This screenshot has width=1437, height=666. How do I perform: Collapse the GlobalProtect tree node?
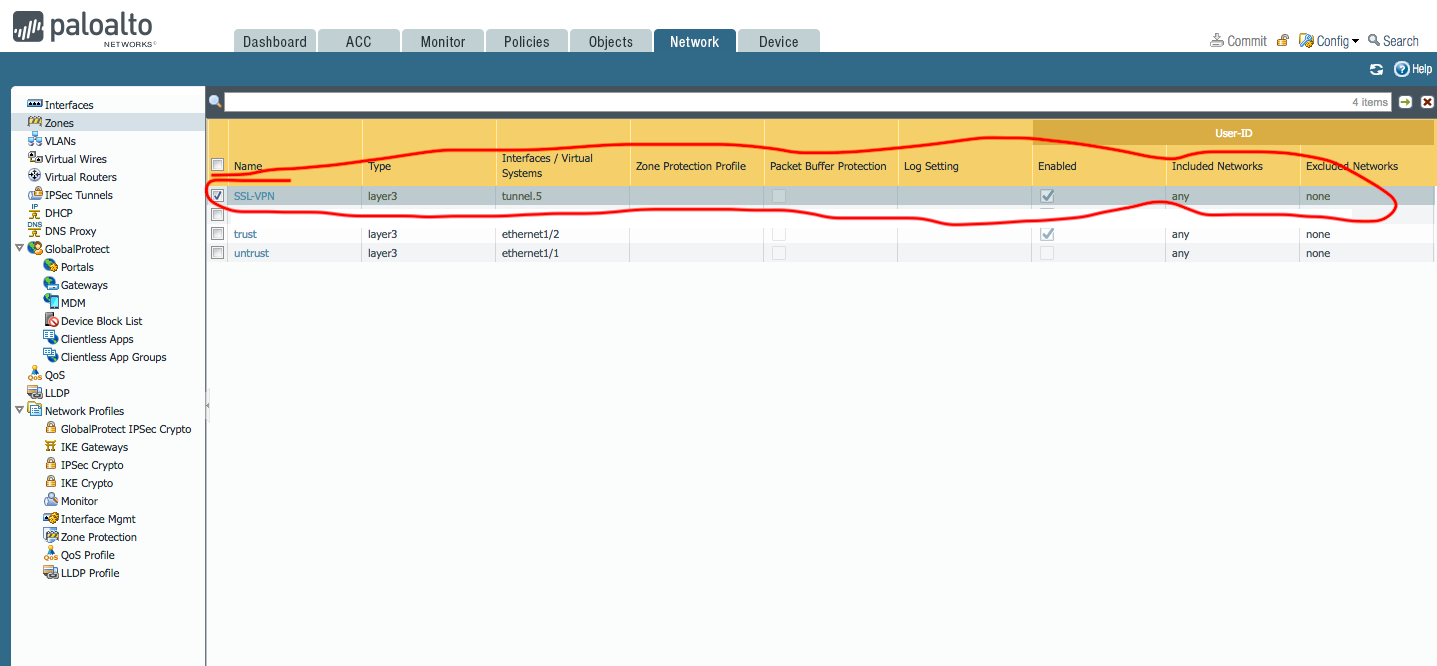pos(19,248)
